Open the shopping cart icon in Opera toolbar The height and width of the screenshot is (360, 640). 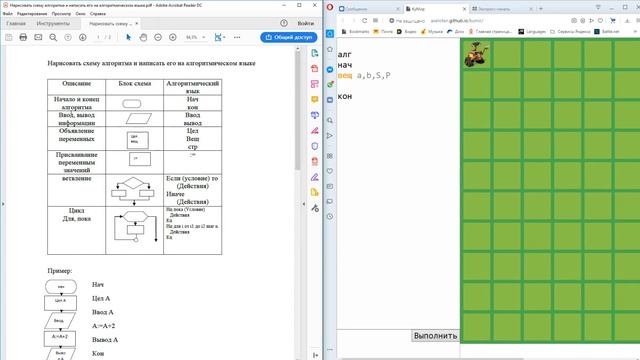point(613,20)
